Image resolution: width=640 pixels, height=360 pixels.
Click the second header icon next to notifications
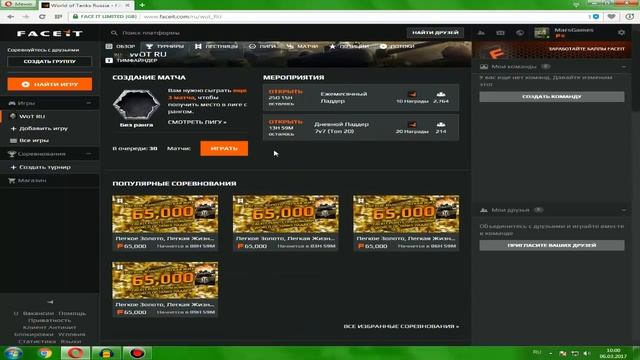tap(500, 33)
